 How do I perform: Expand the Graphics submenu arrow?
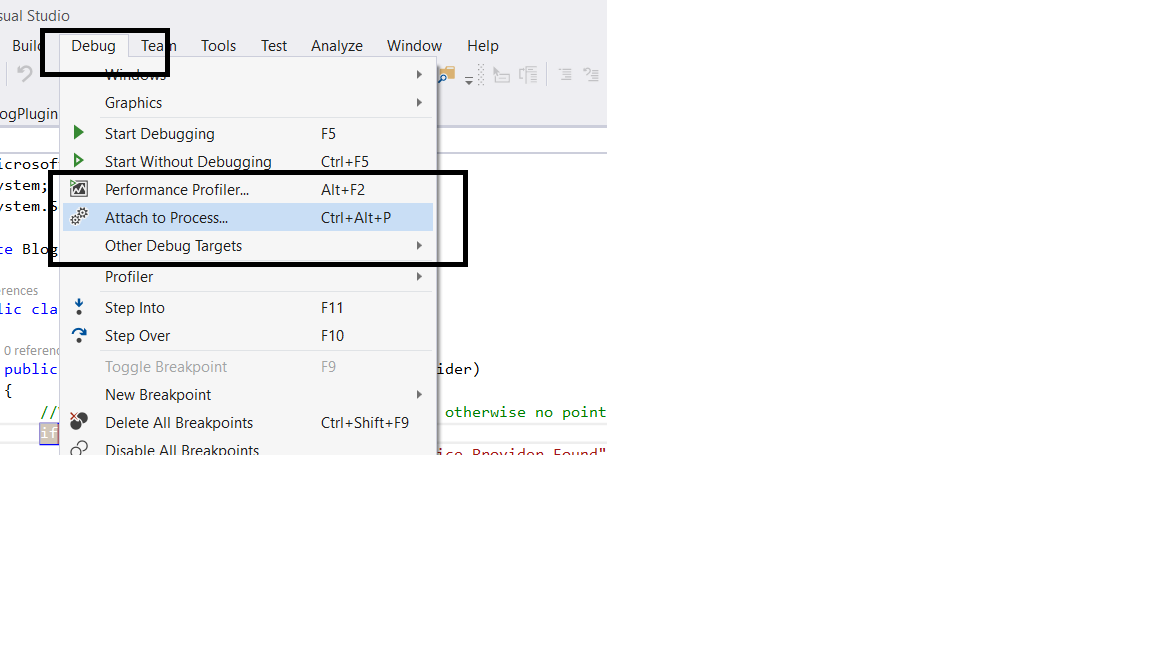419,103
